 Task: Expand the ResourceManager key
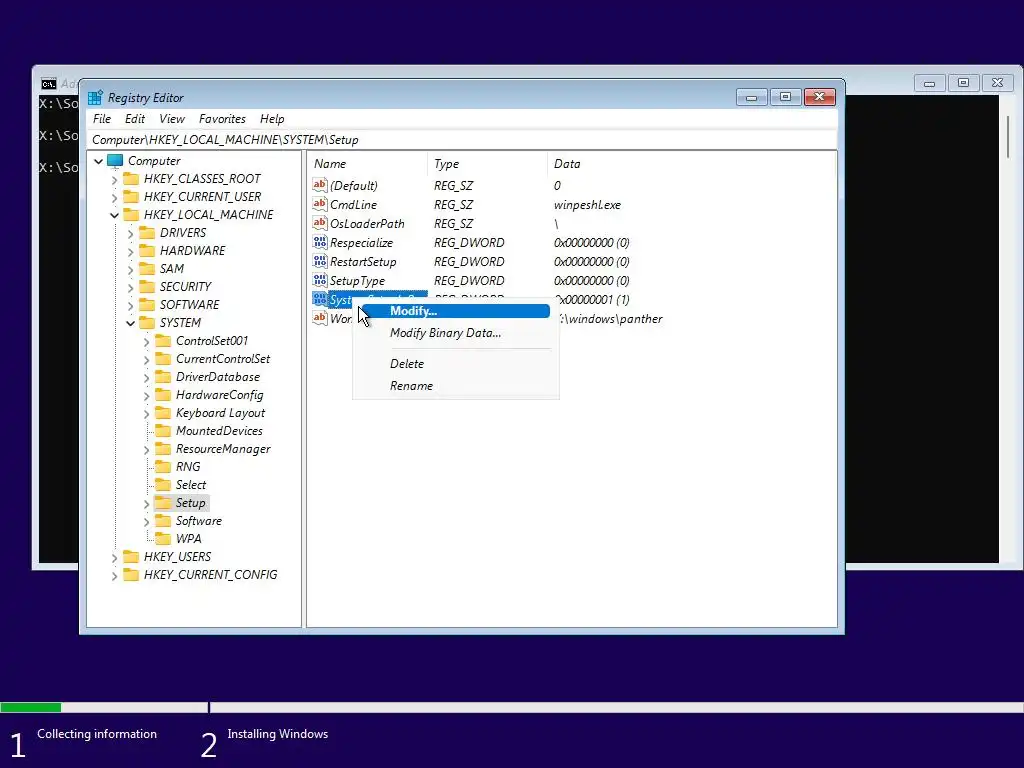point(146,449)
